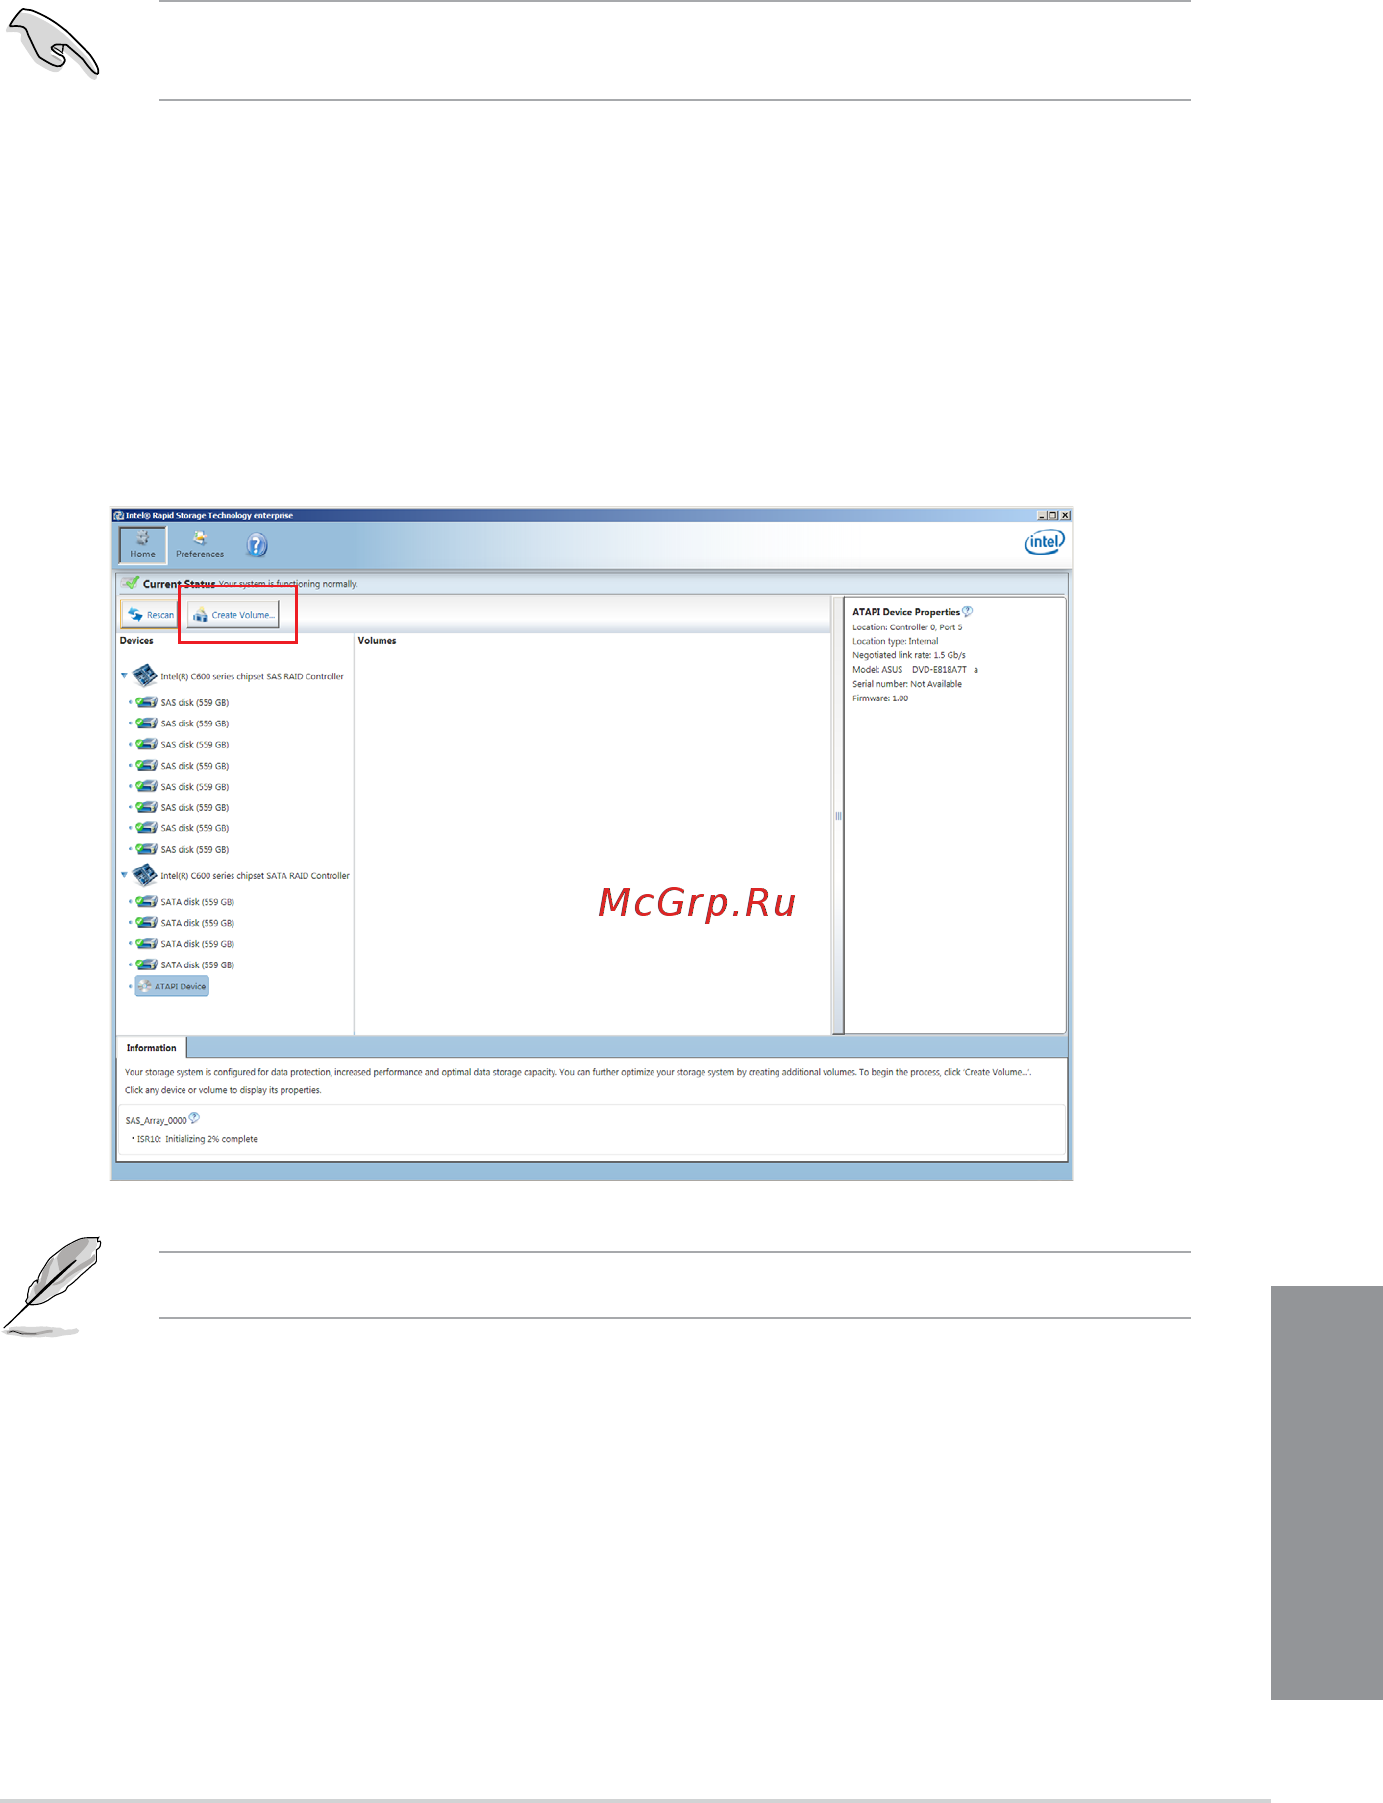
Task: Select Intel C600 SATA RAID Controller item
Action: [241, 875]
